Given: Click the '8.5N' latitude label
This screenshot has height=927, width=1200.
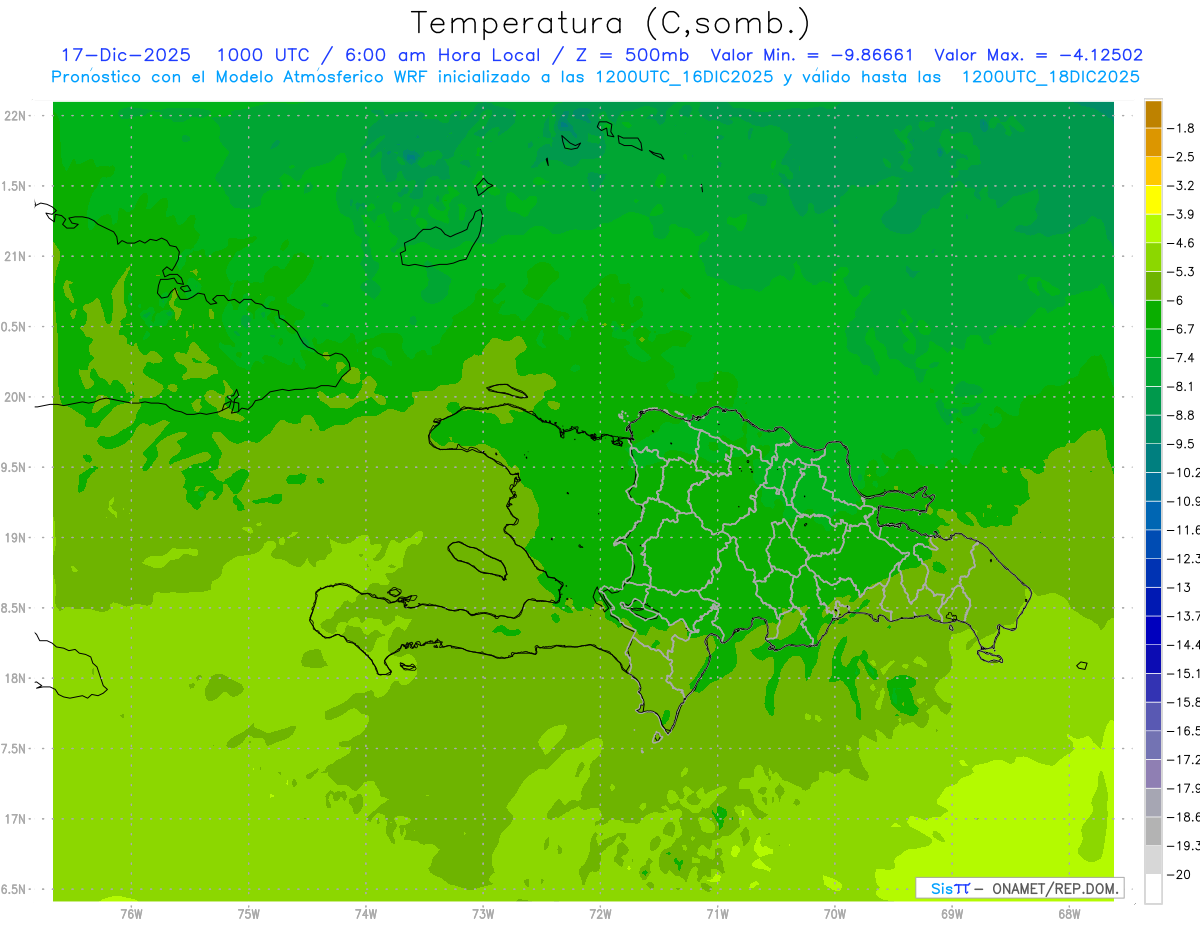Looking at the screenshot, I should 13,608.
